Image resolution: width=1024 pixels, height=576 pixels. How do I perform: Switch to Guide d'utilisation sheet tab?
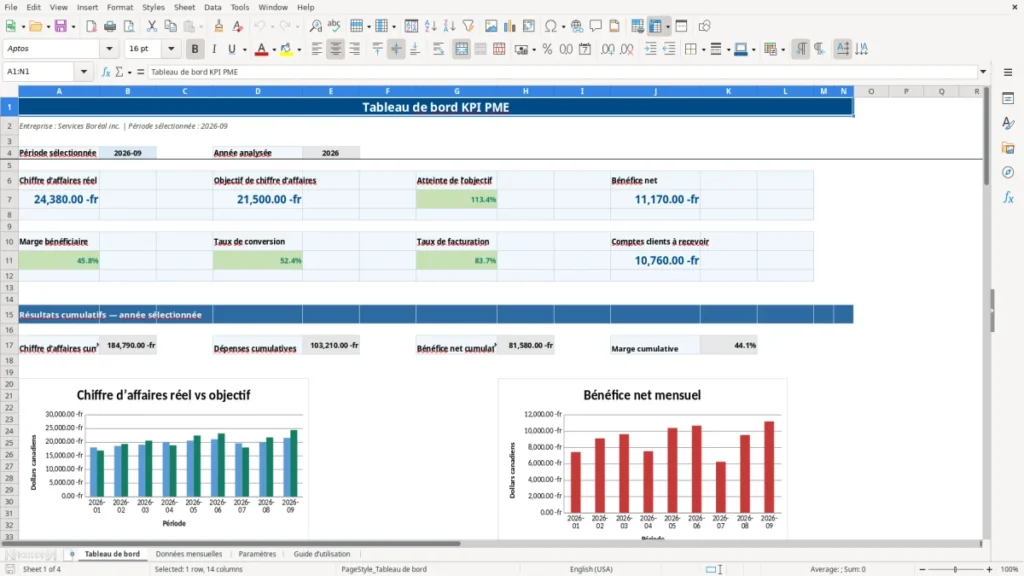[322, 554]
